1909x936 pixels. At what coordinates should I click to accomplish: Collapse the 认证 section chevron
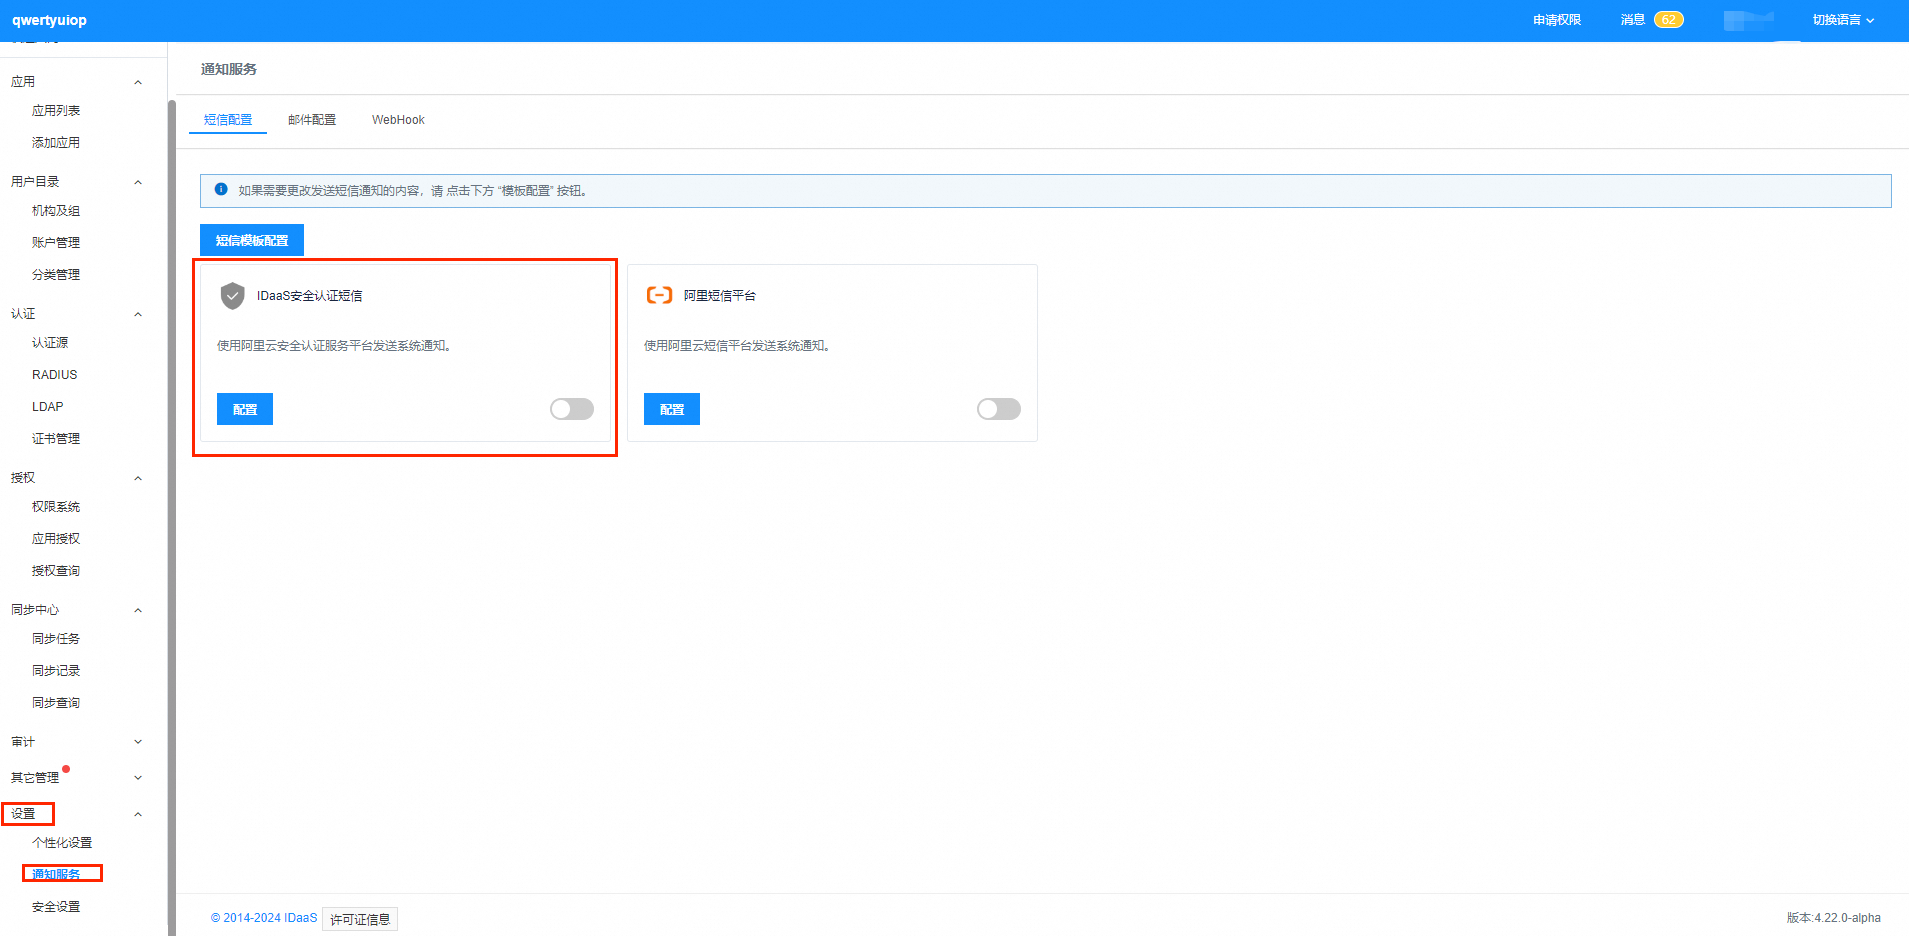[x=138, y=314]
